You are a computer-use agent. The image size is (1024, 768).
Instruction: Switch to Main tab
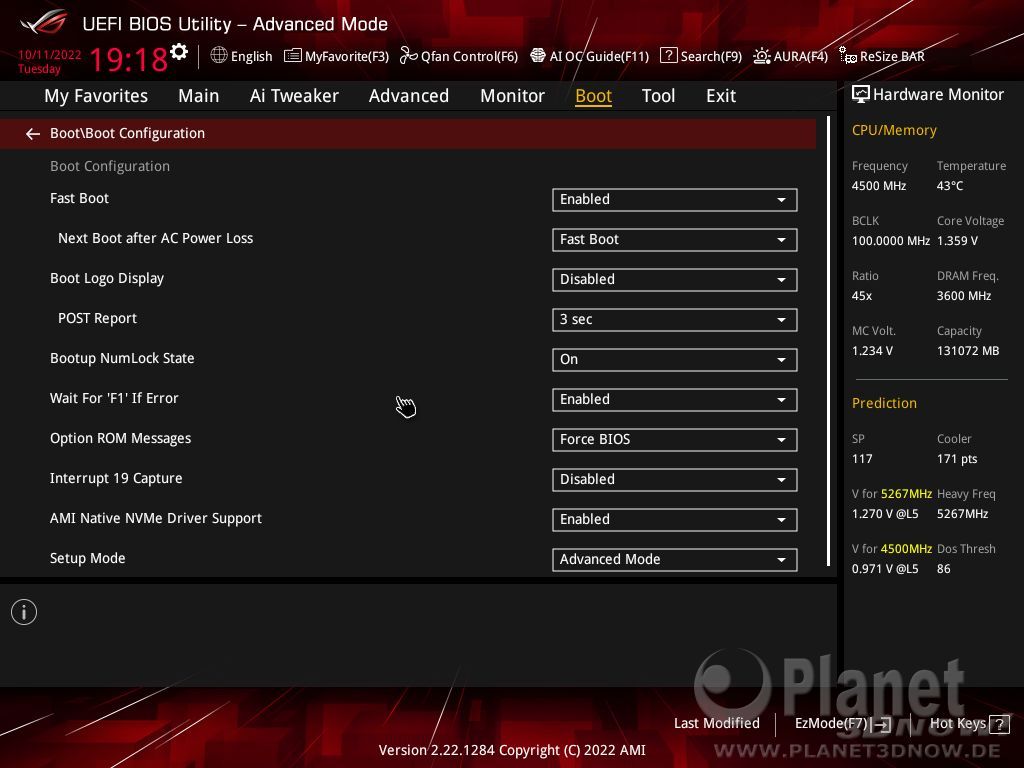pos(199,96)
